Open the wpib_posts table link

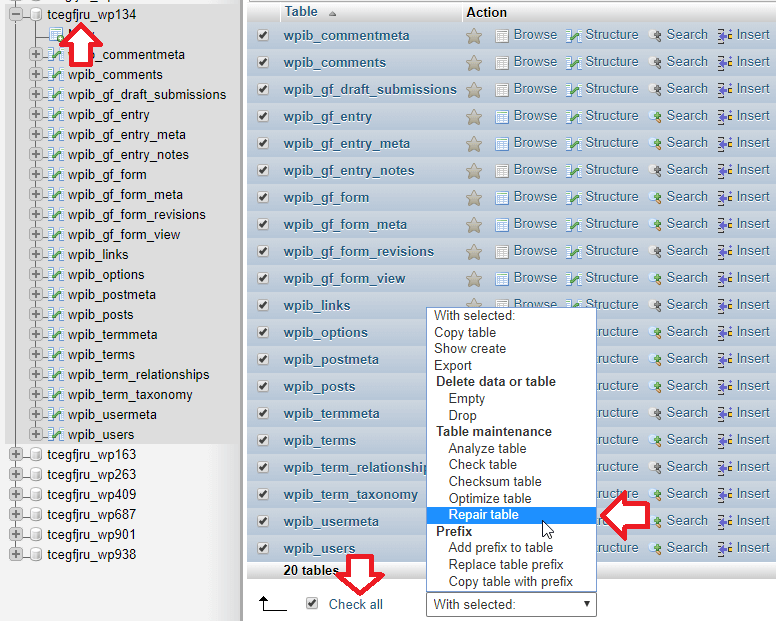pyautogui.click(x=319, y=386)
